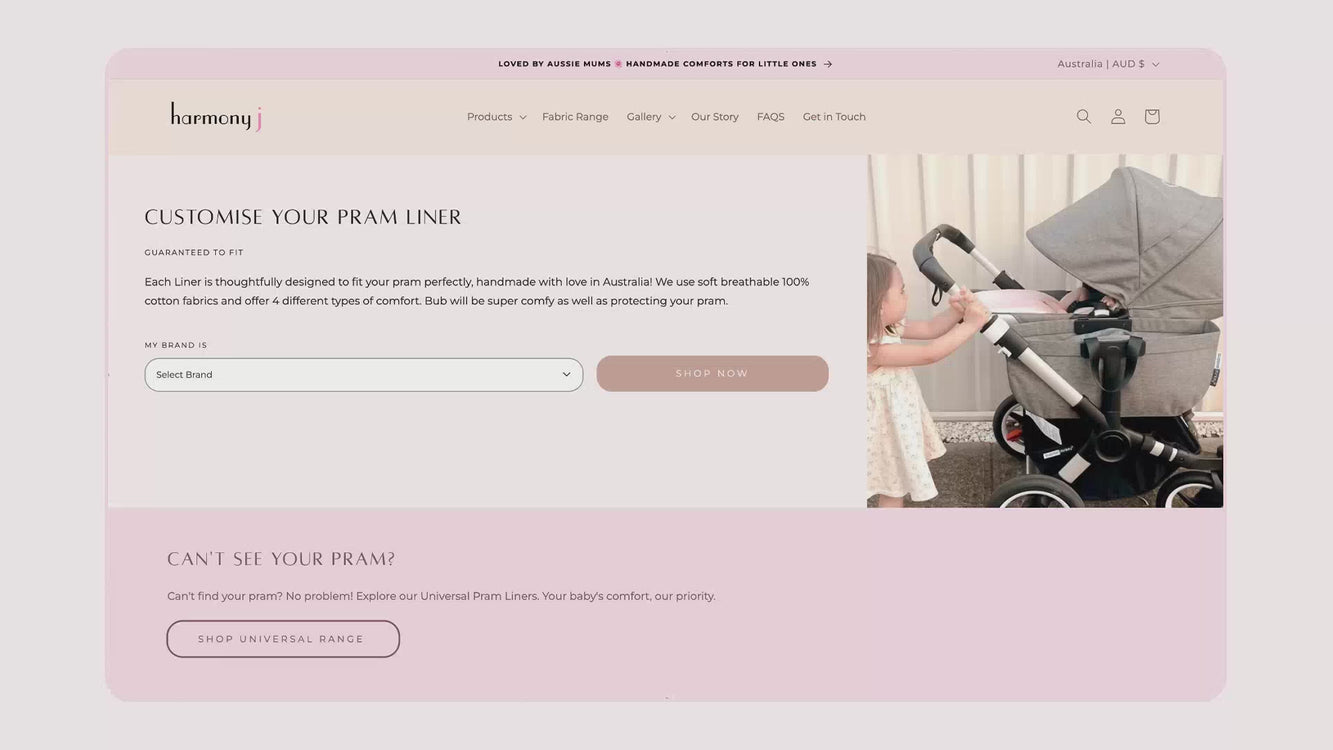Click the pram and toddler photo
The height and width of the screenshot is (750, 1333).
[1045, 331]
